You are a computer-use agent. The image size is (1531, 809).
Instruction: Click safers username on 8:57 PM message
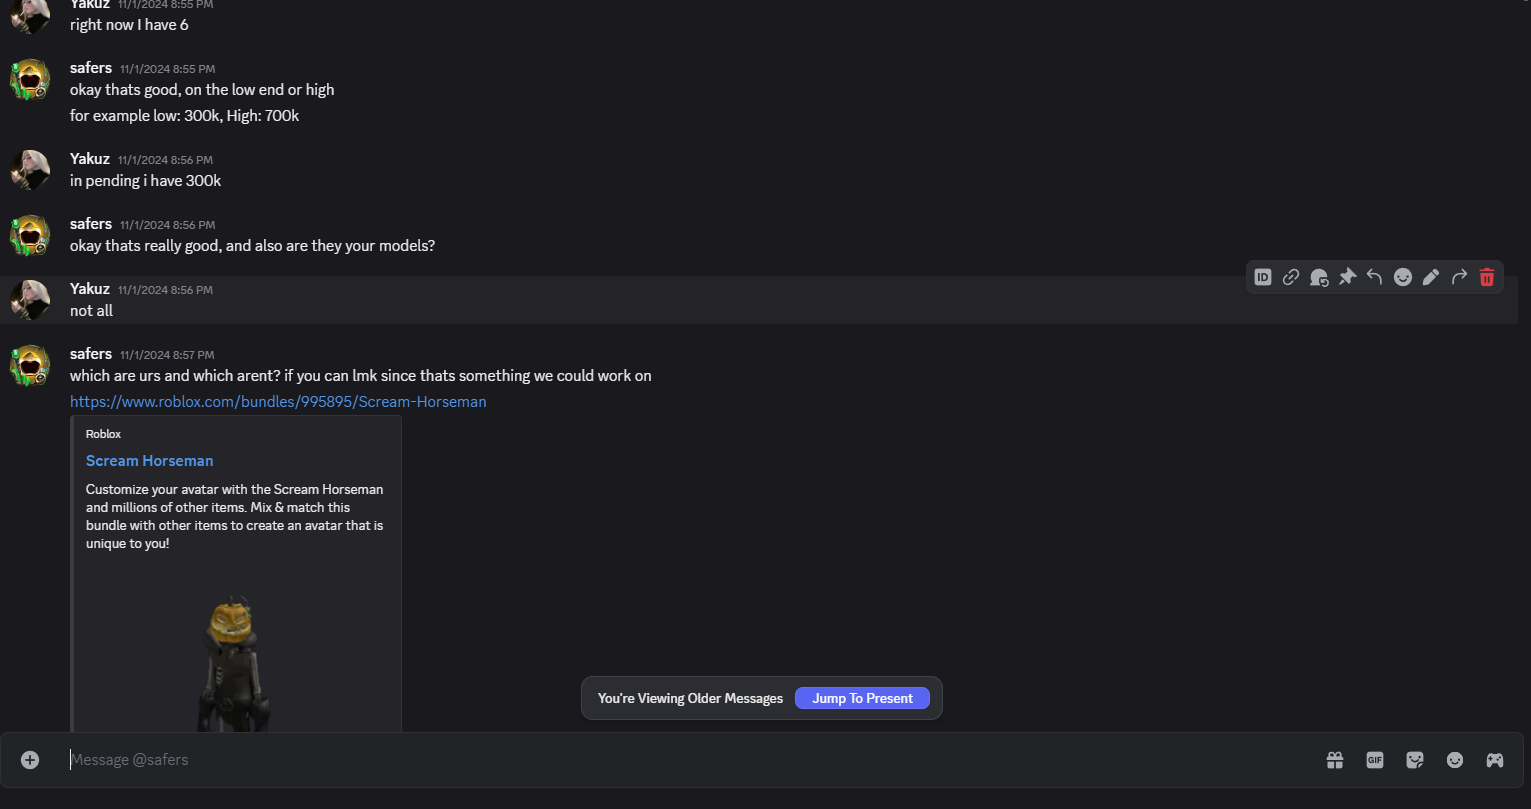click(91, 354)
